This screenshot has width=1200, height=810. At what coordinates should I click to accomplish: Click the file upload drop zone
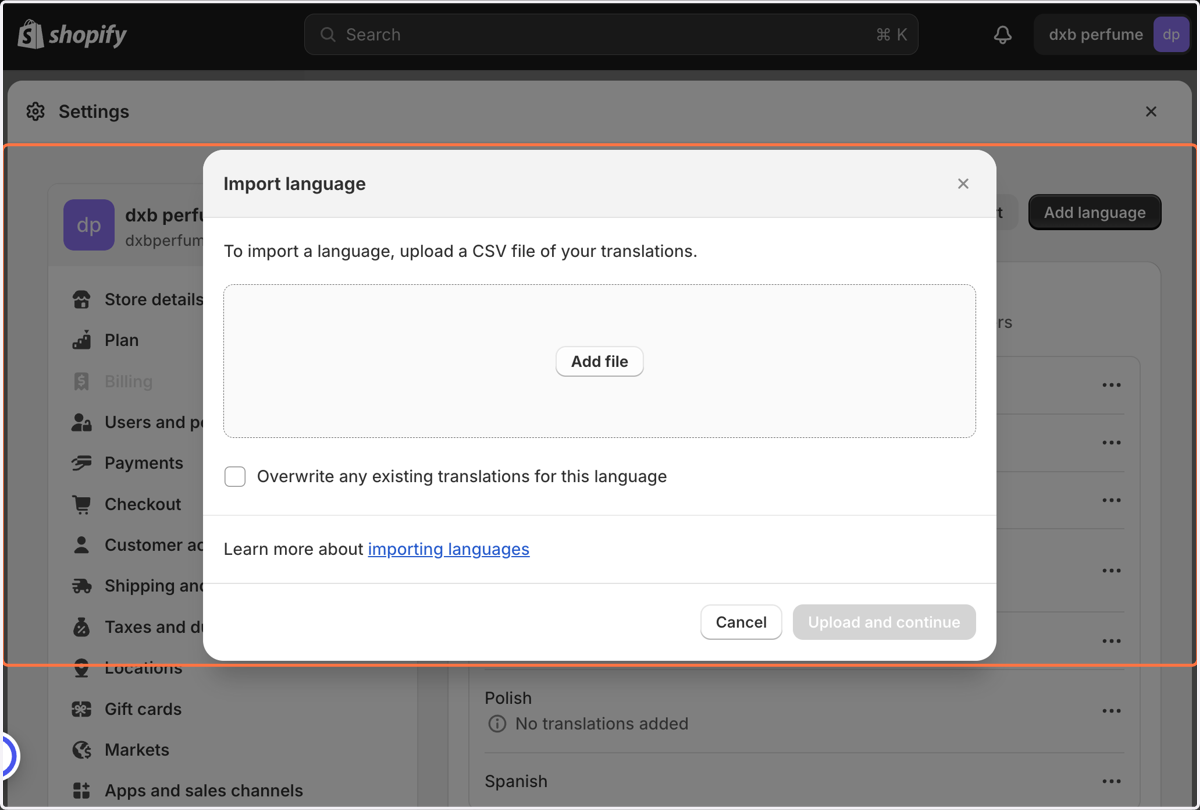coord(600,362)
